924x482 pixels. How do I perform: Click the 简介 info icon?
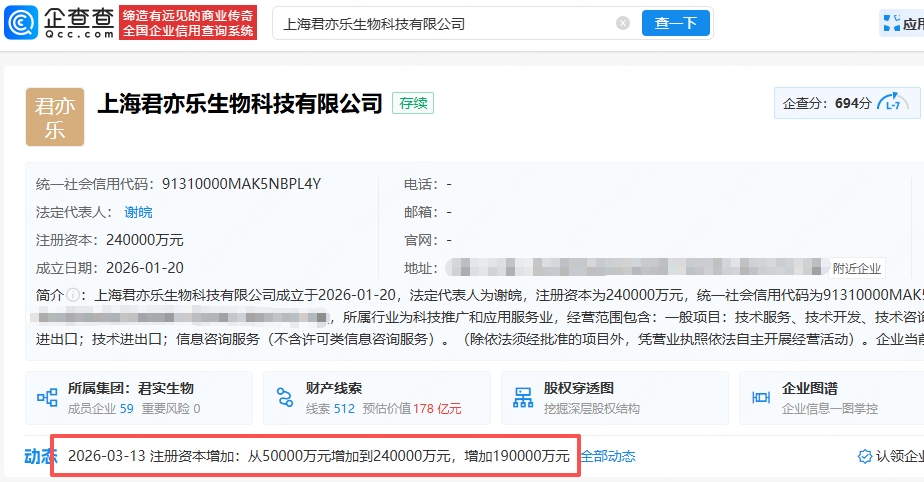73,295
